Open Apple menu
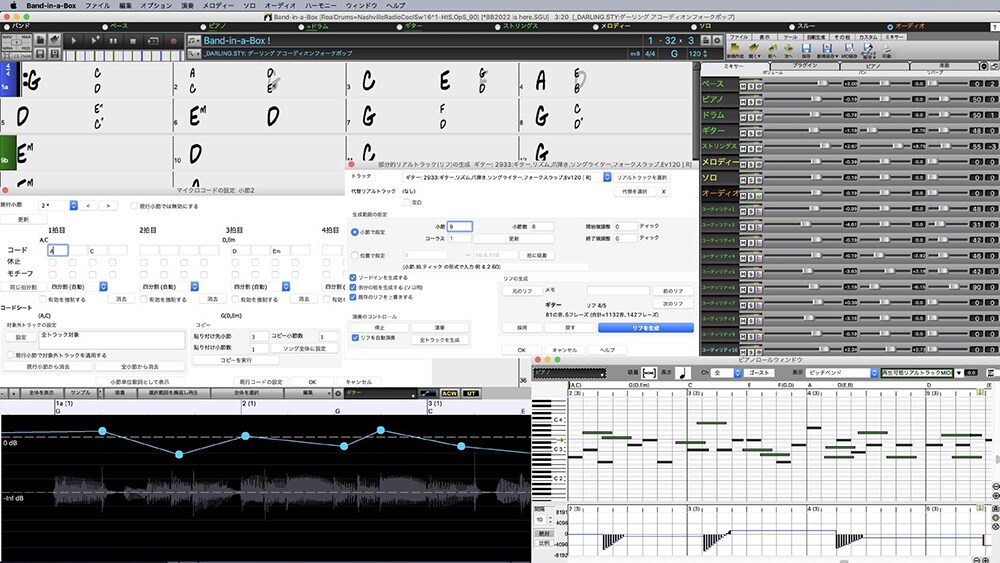The height and width of the screenshot is (563, 1000). click(12, 5)
